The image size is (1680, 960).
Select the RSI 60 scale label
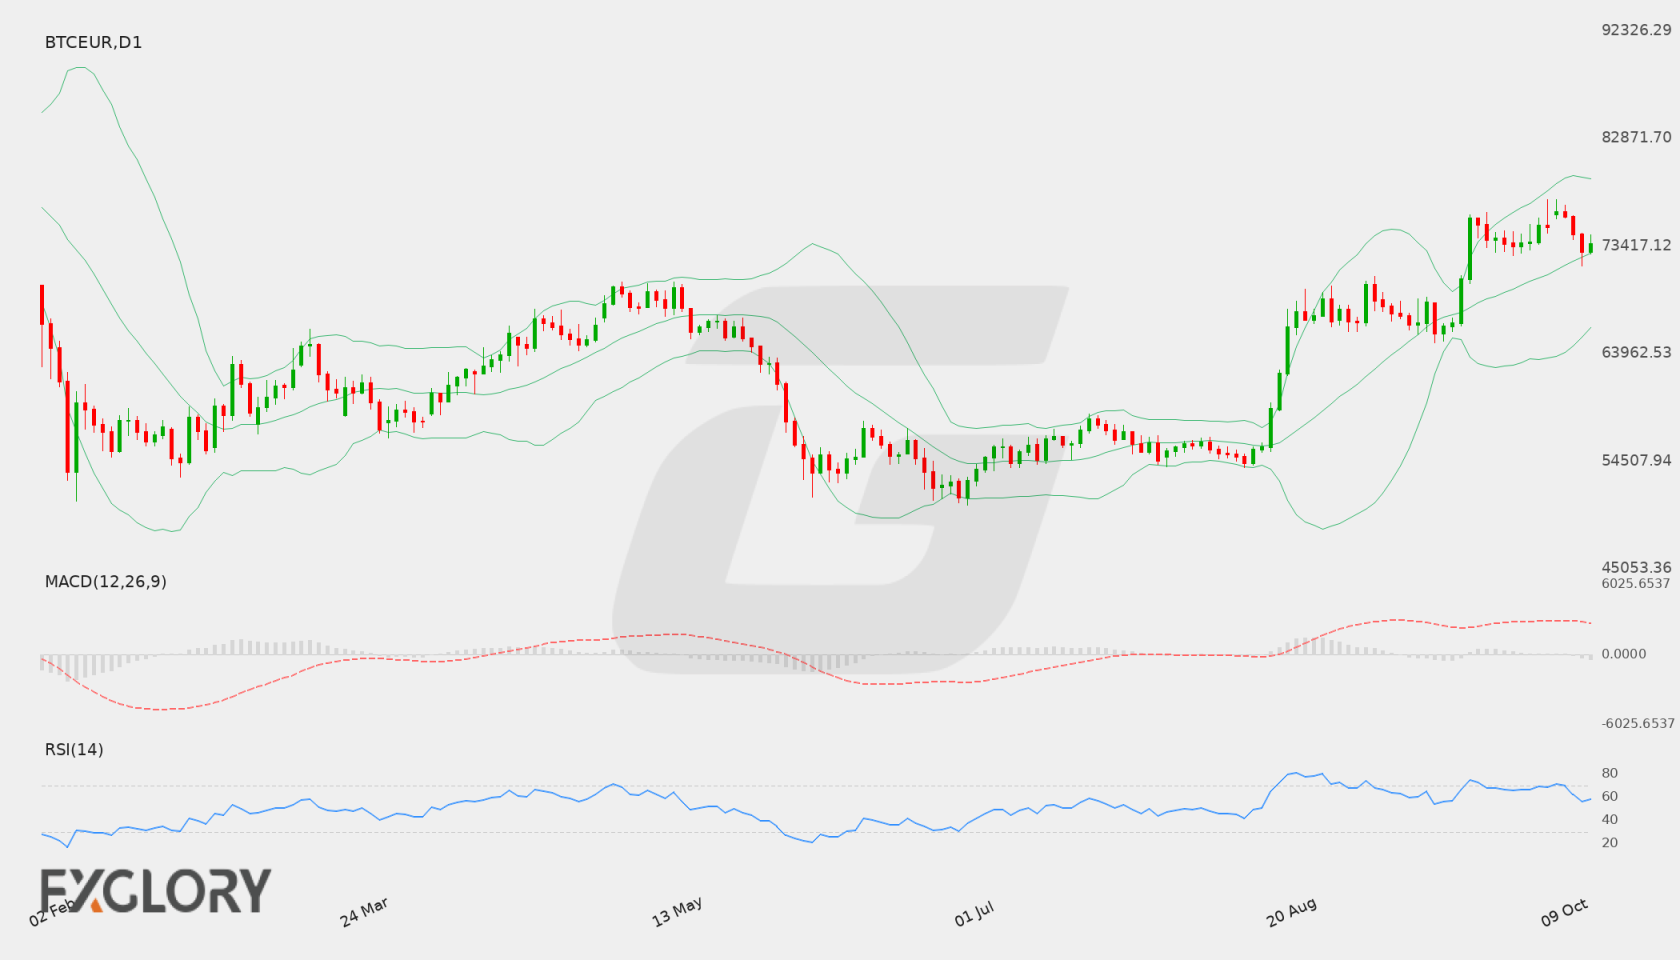1610,796
